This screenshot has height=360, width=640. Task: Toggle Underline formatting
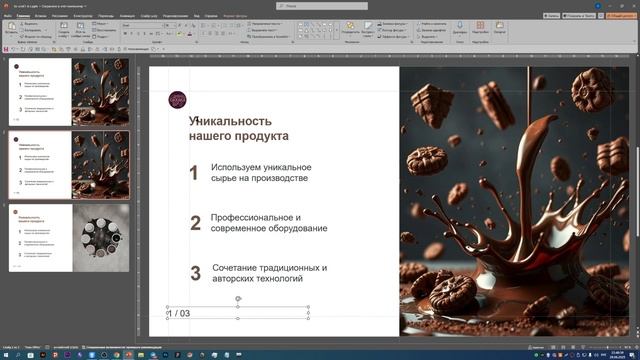tap(138, 33)
